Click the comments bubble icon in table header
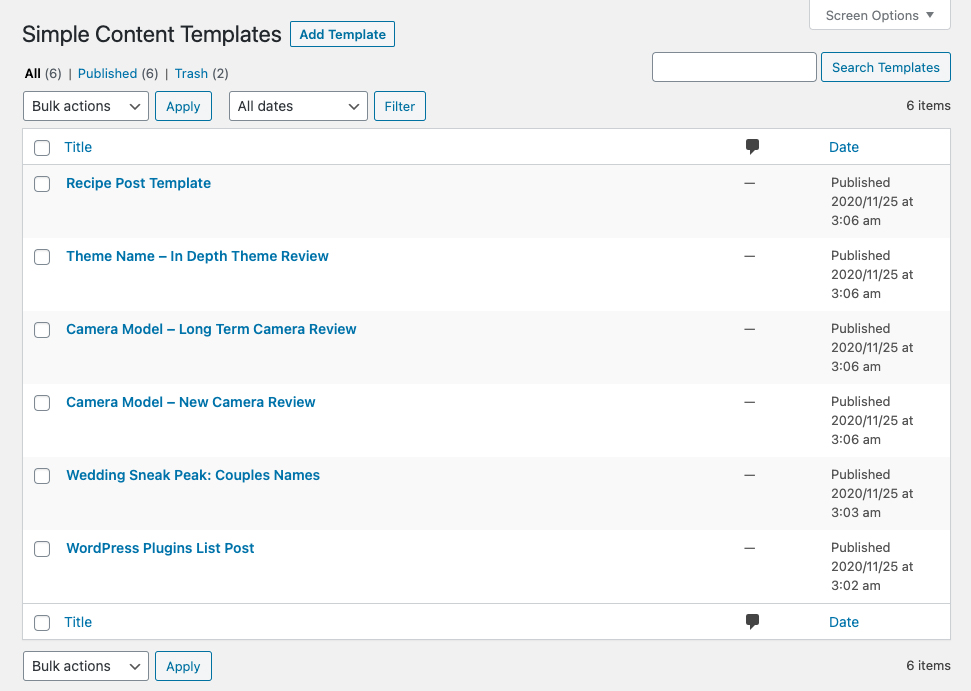Viewport: 971px width, 691px height. point(752,147)
